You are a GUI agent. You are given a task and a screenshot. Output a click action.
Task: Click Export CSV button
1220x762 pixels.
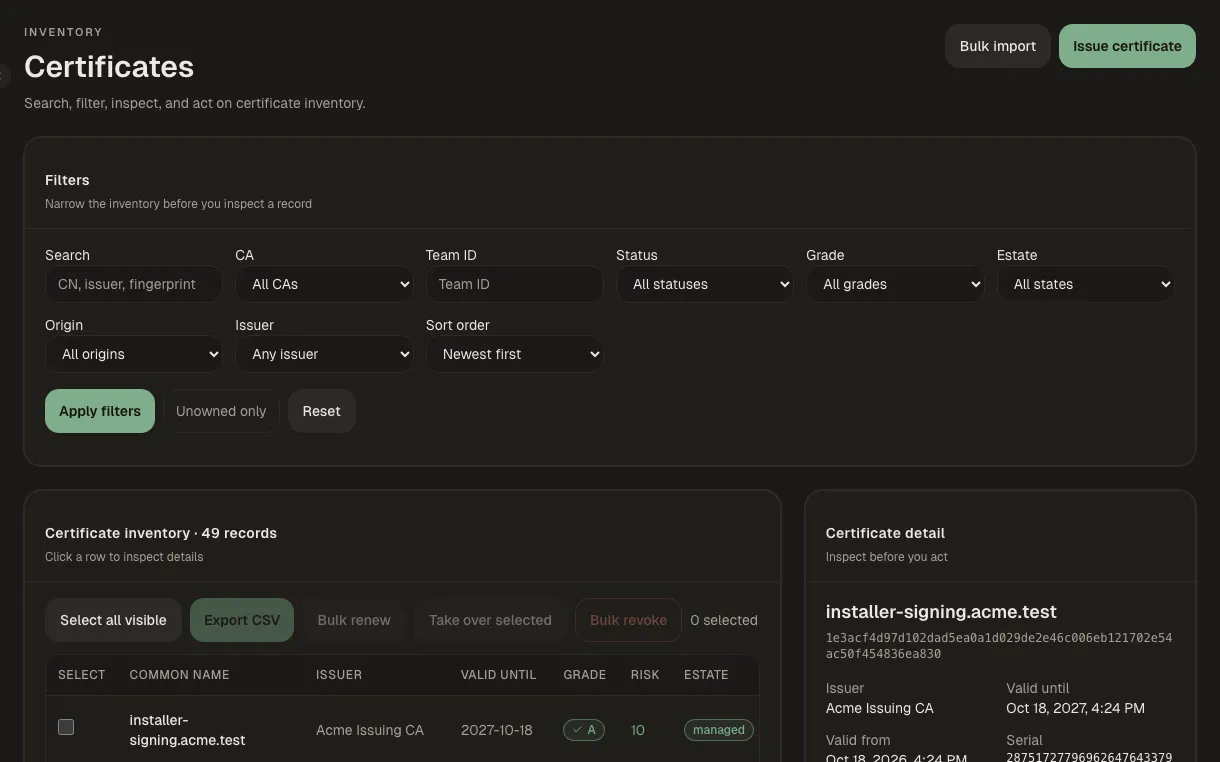(242, 620)
